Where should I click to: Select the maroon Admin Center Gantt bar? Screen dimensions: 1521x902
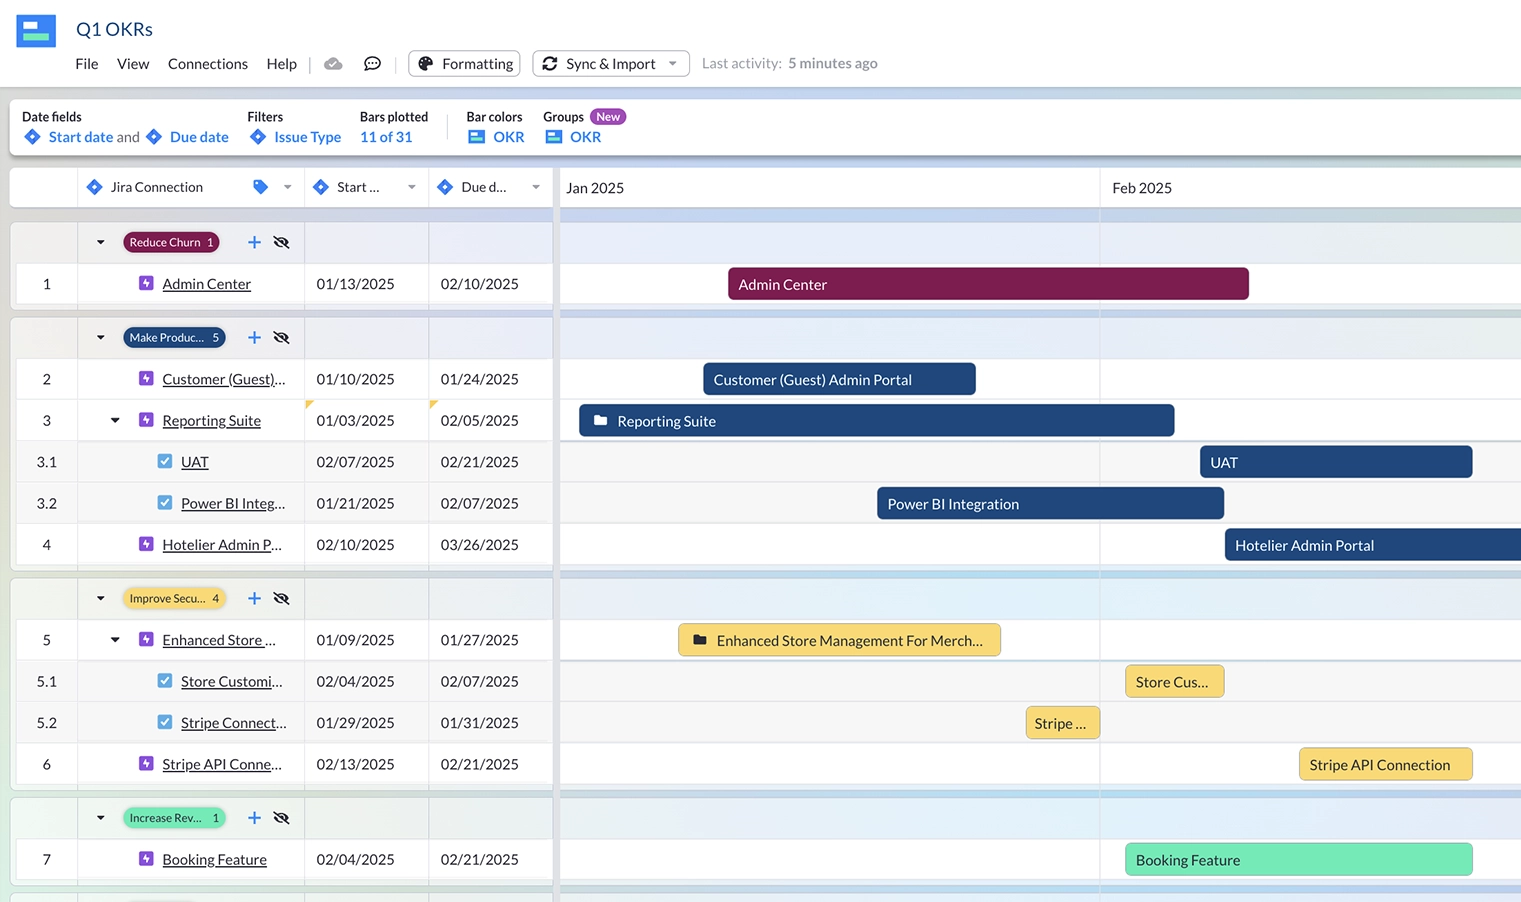tap(988, 284)
